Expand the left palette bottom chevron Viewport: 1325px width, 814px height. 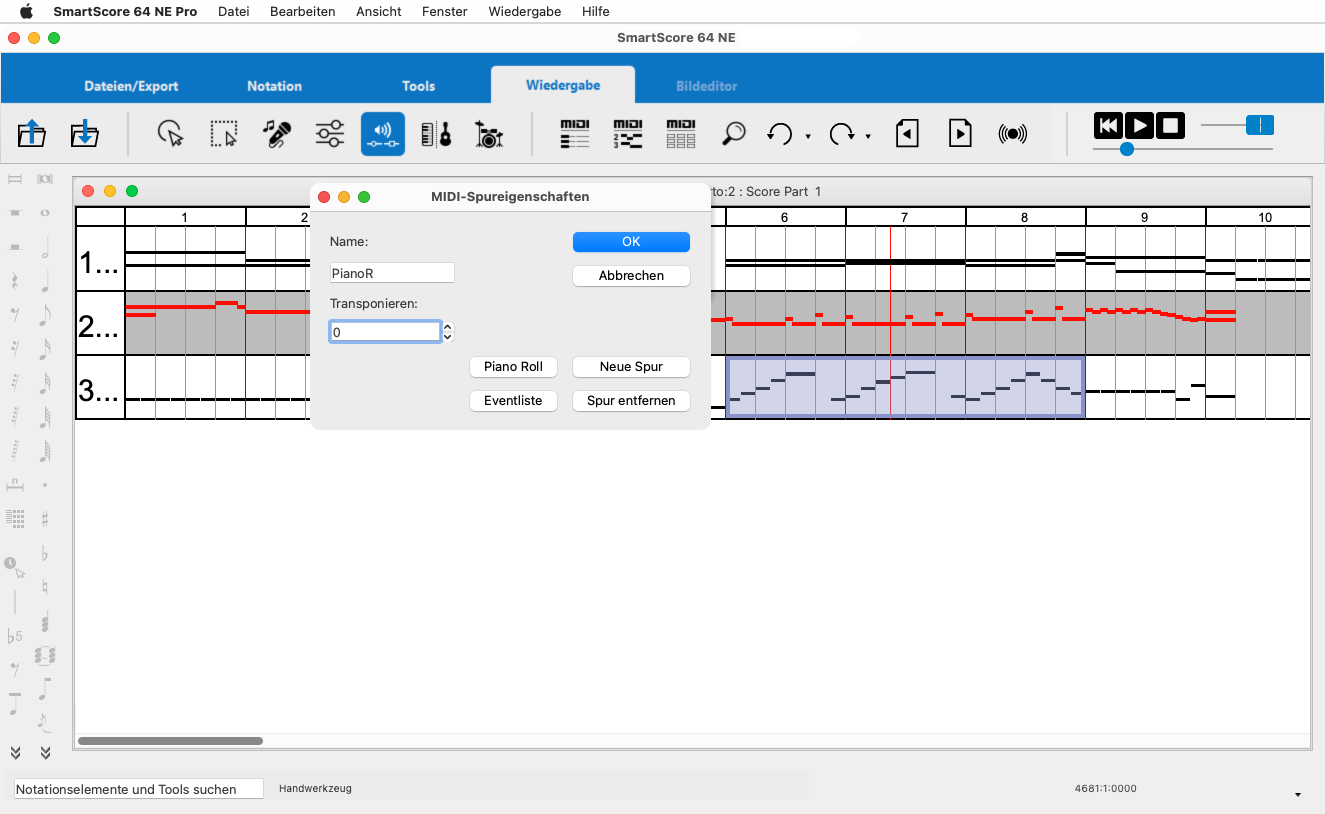[16, 752]
